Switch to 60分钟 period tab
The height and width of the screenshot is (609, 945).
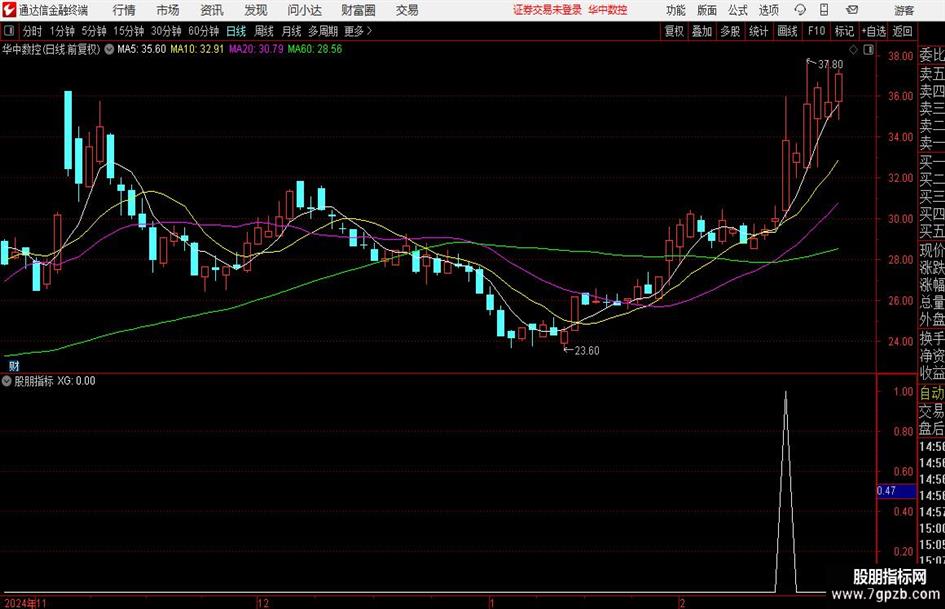[x=204, y=31]
